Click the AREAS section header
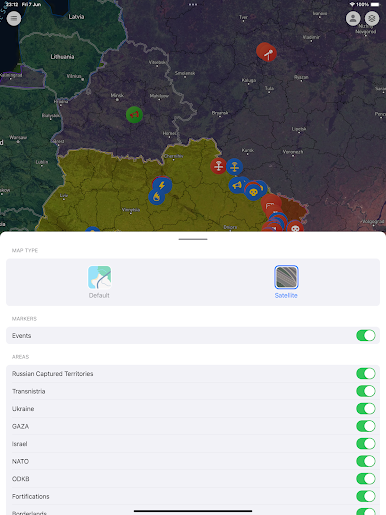 pyautogui.click(x=20, y=357)
